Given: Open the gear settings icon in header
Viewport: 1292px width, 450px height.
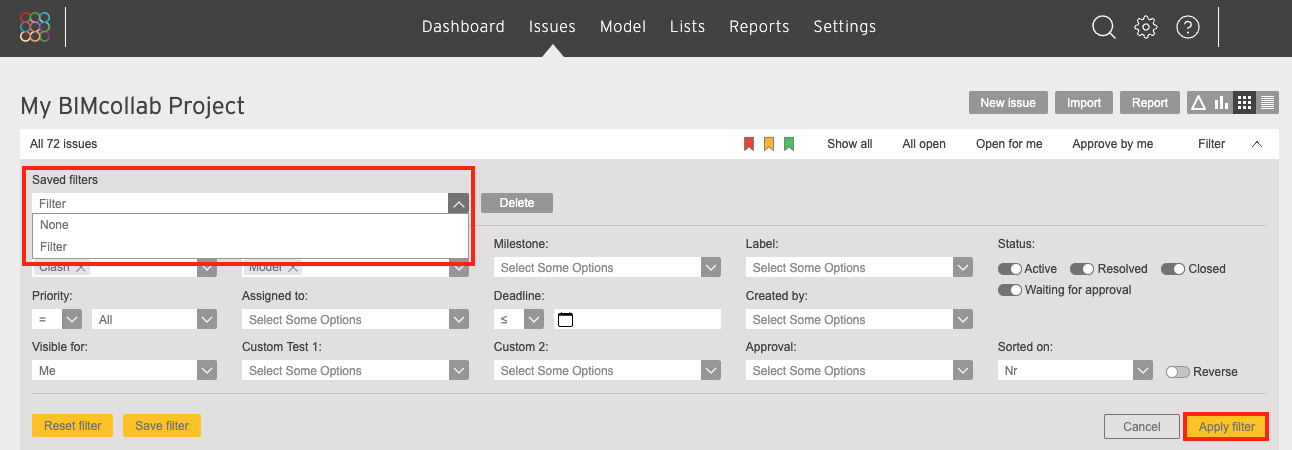Looking at the screenshot, I should coord(1145,27).
